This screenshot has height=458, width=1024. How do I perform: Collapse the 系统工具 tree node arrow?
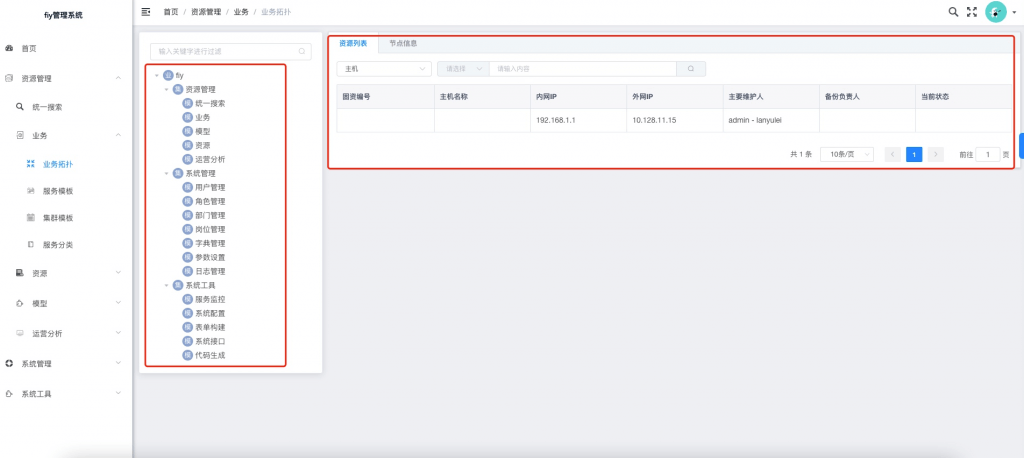click(x=167, y=286)
